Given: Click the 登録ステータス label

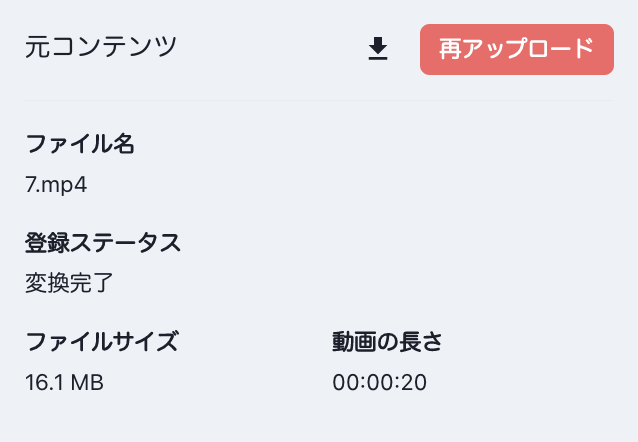Looking at the screenshot, I should tap(102, 243).
